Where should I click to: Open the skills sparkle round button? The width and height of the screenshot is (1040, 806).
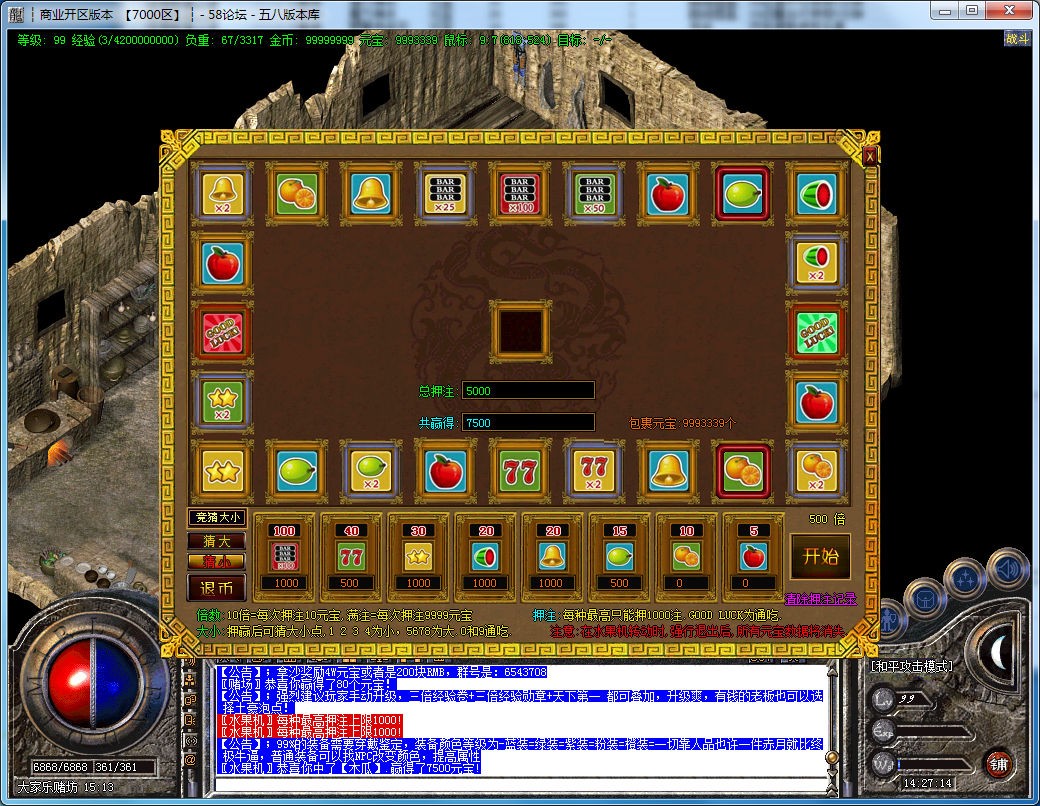click(x=965, y=579)
